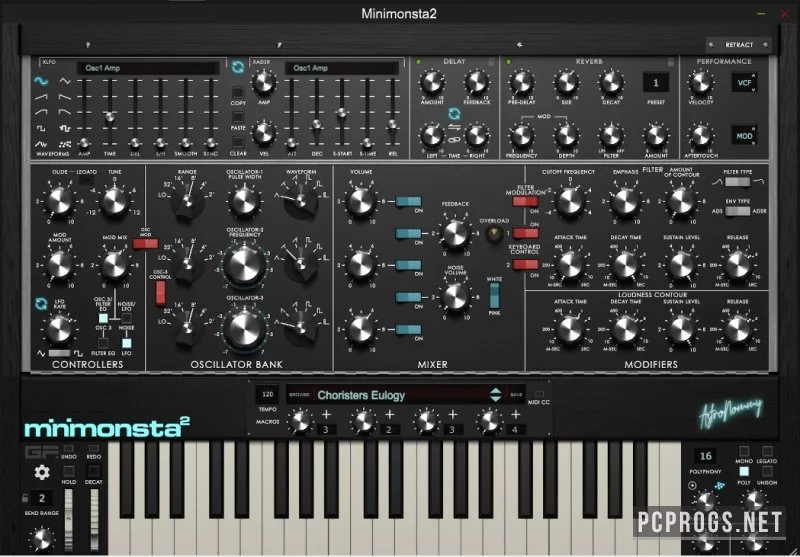Click the lock icon beside Bend Range
This screenshot has height=557, width=800.
pyautogui.click(x=25, y=498)
